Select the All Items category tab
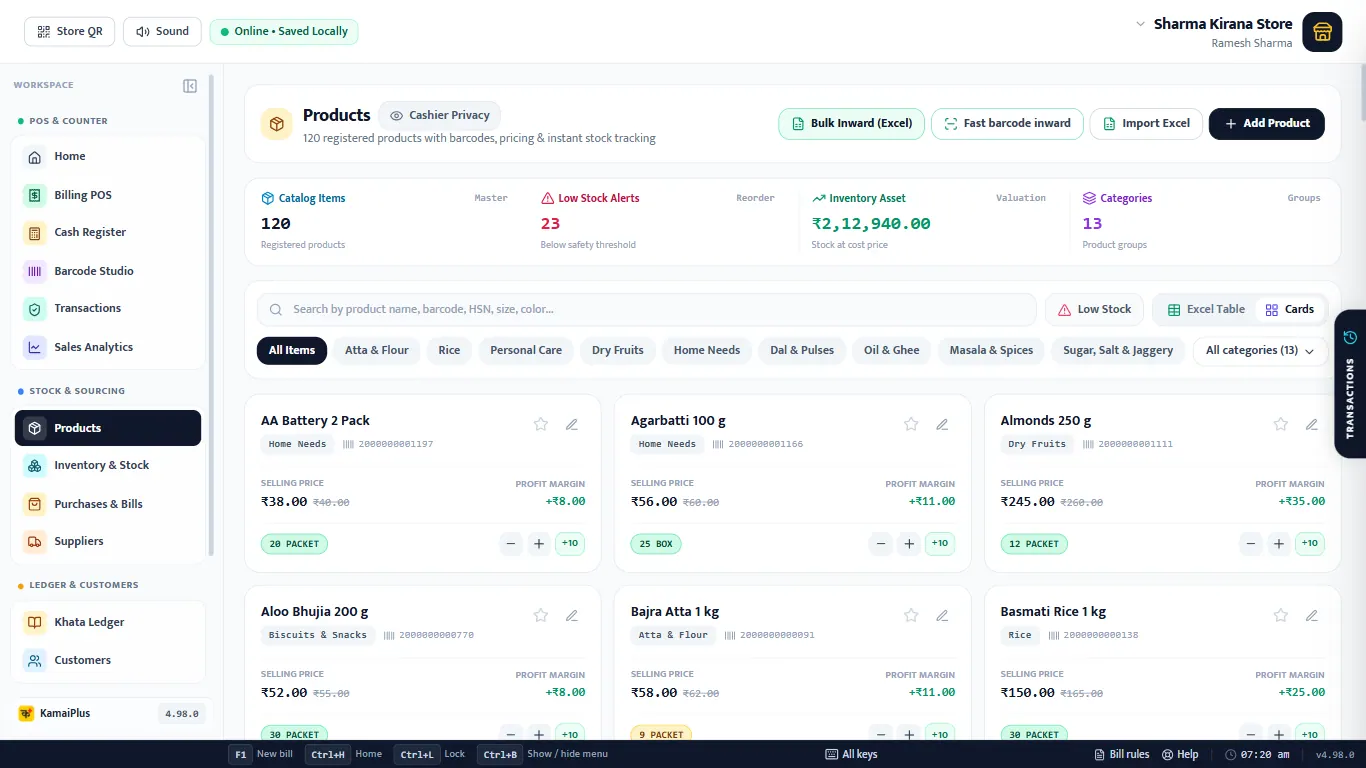Screen dimensions: 1366x768 click(292, 350)
